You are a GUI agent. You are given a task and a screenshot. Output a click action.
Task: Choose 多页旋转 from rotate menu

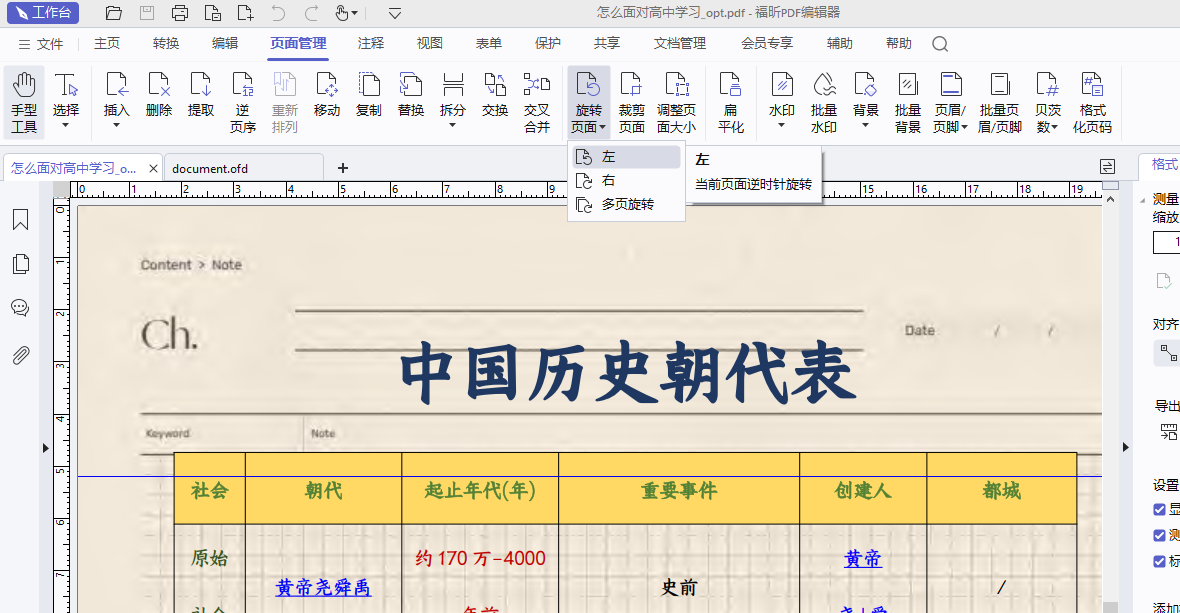coord(627,204)
